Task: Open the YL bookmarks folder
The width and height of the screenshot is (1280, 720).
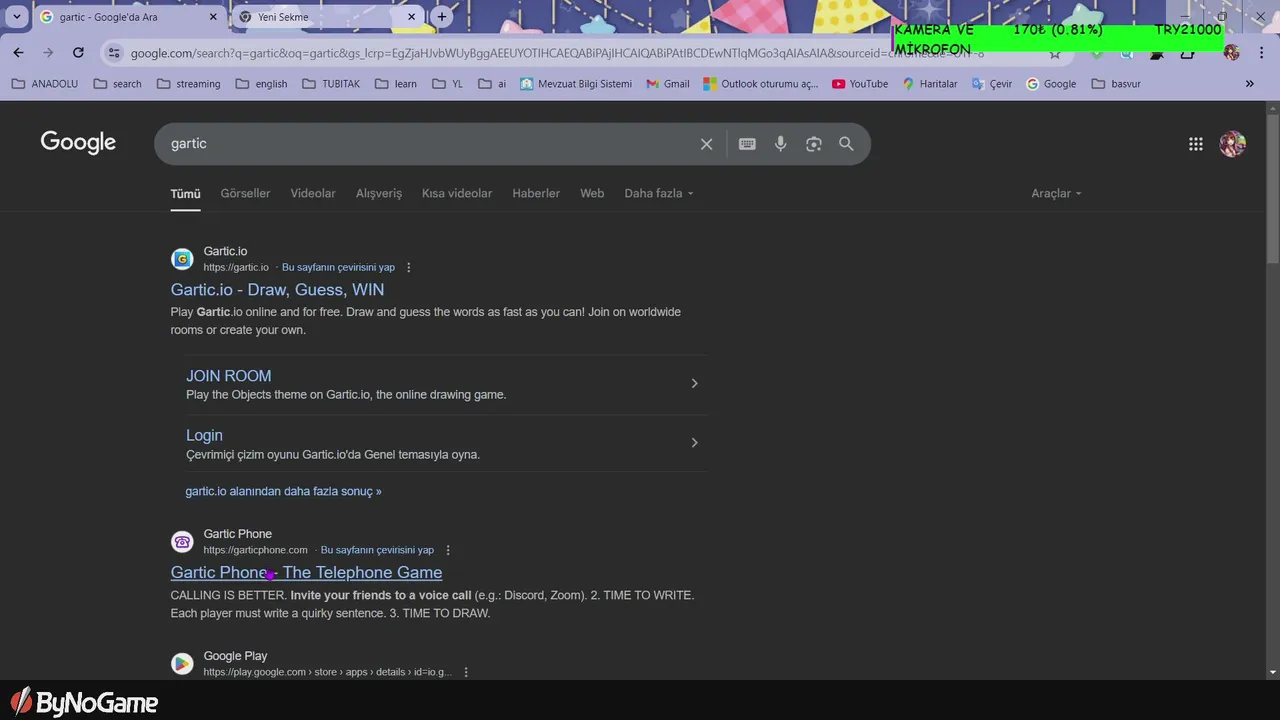Action: [448, 84]
